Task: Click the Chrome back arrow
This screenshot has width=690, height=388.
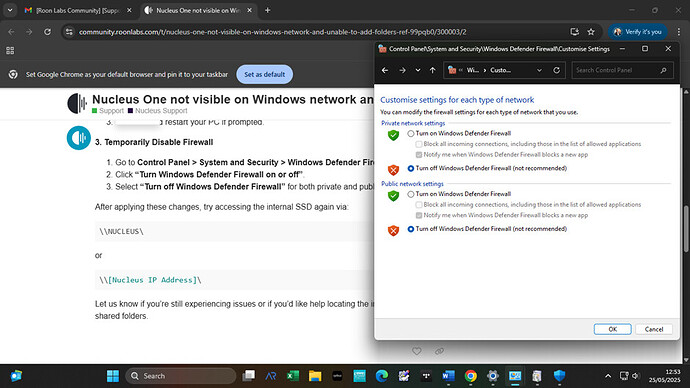Action: coord(11,32)
